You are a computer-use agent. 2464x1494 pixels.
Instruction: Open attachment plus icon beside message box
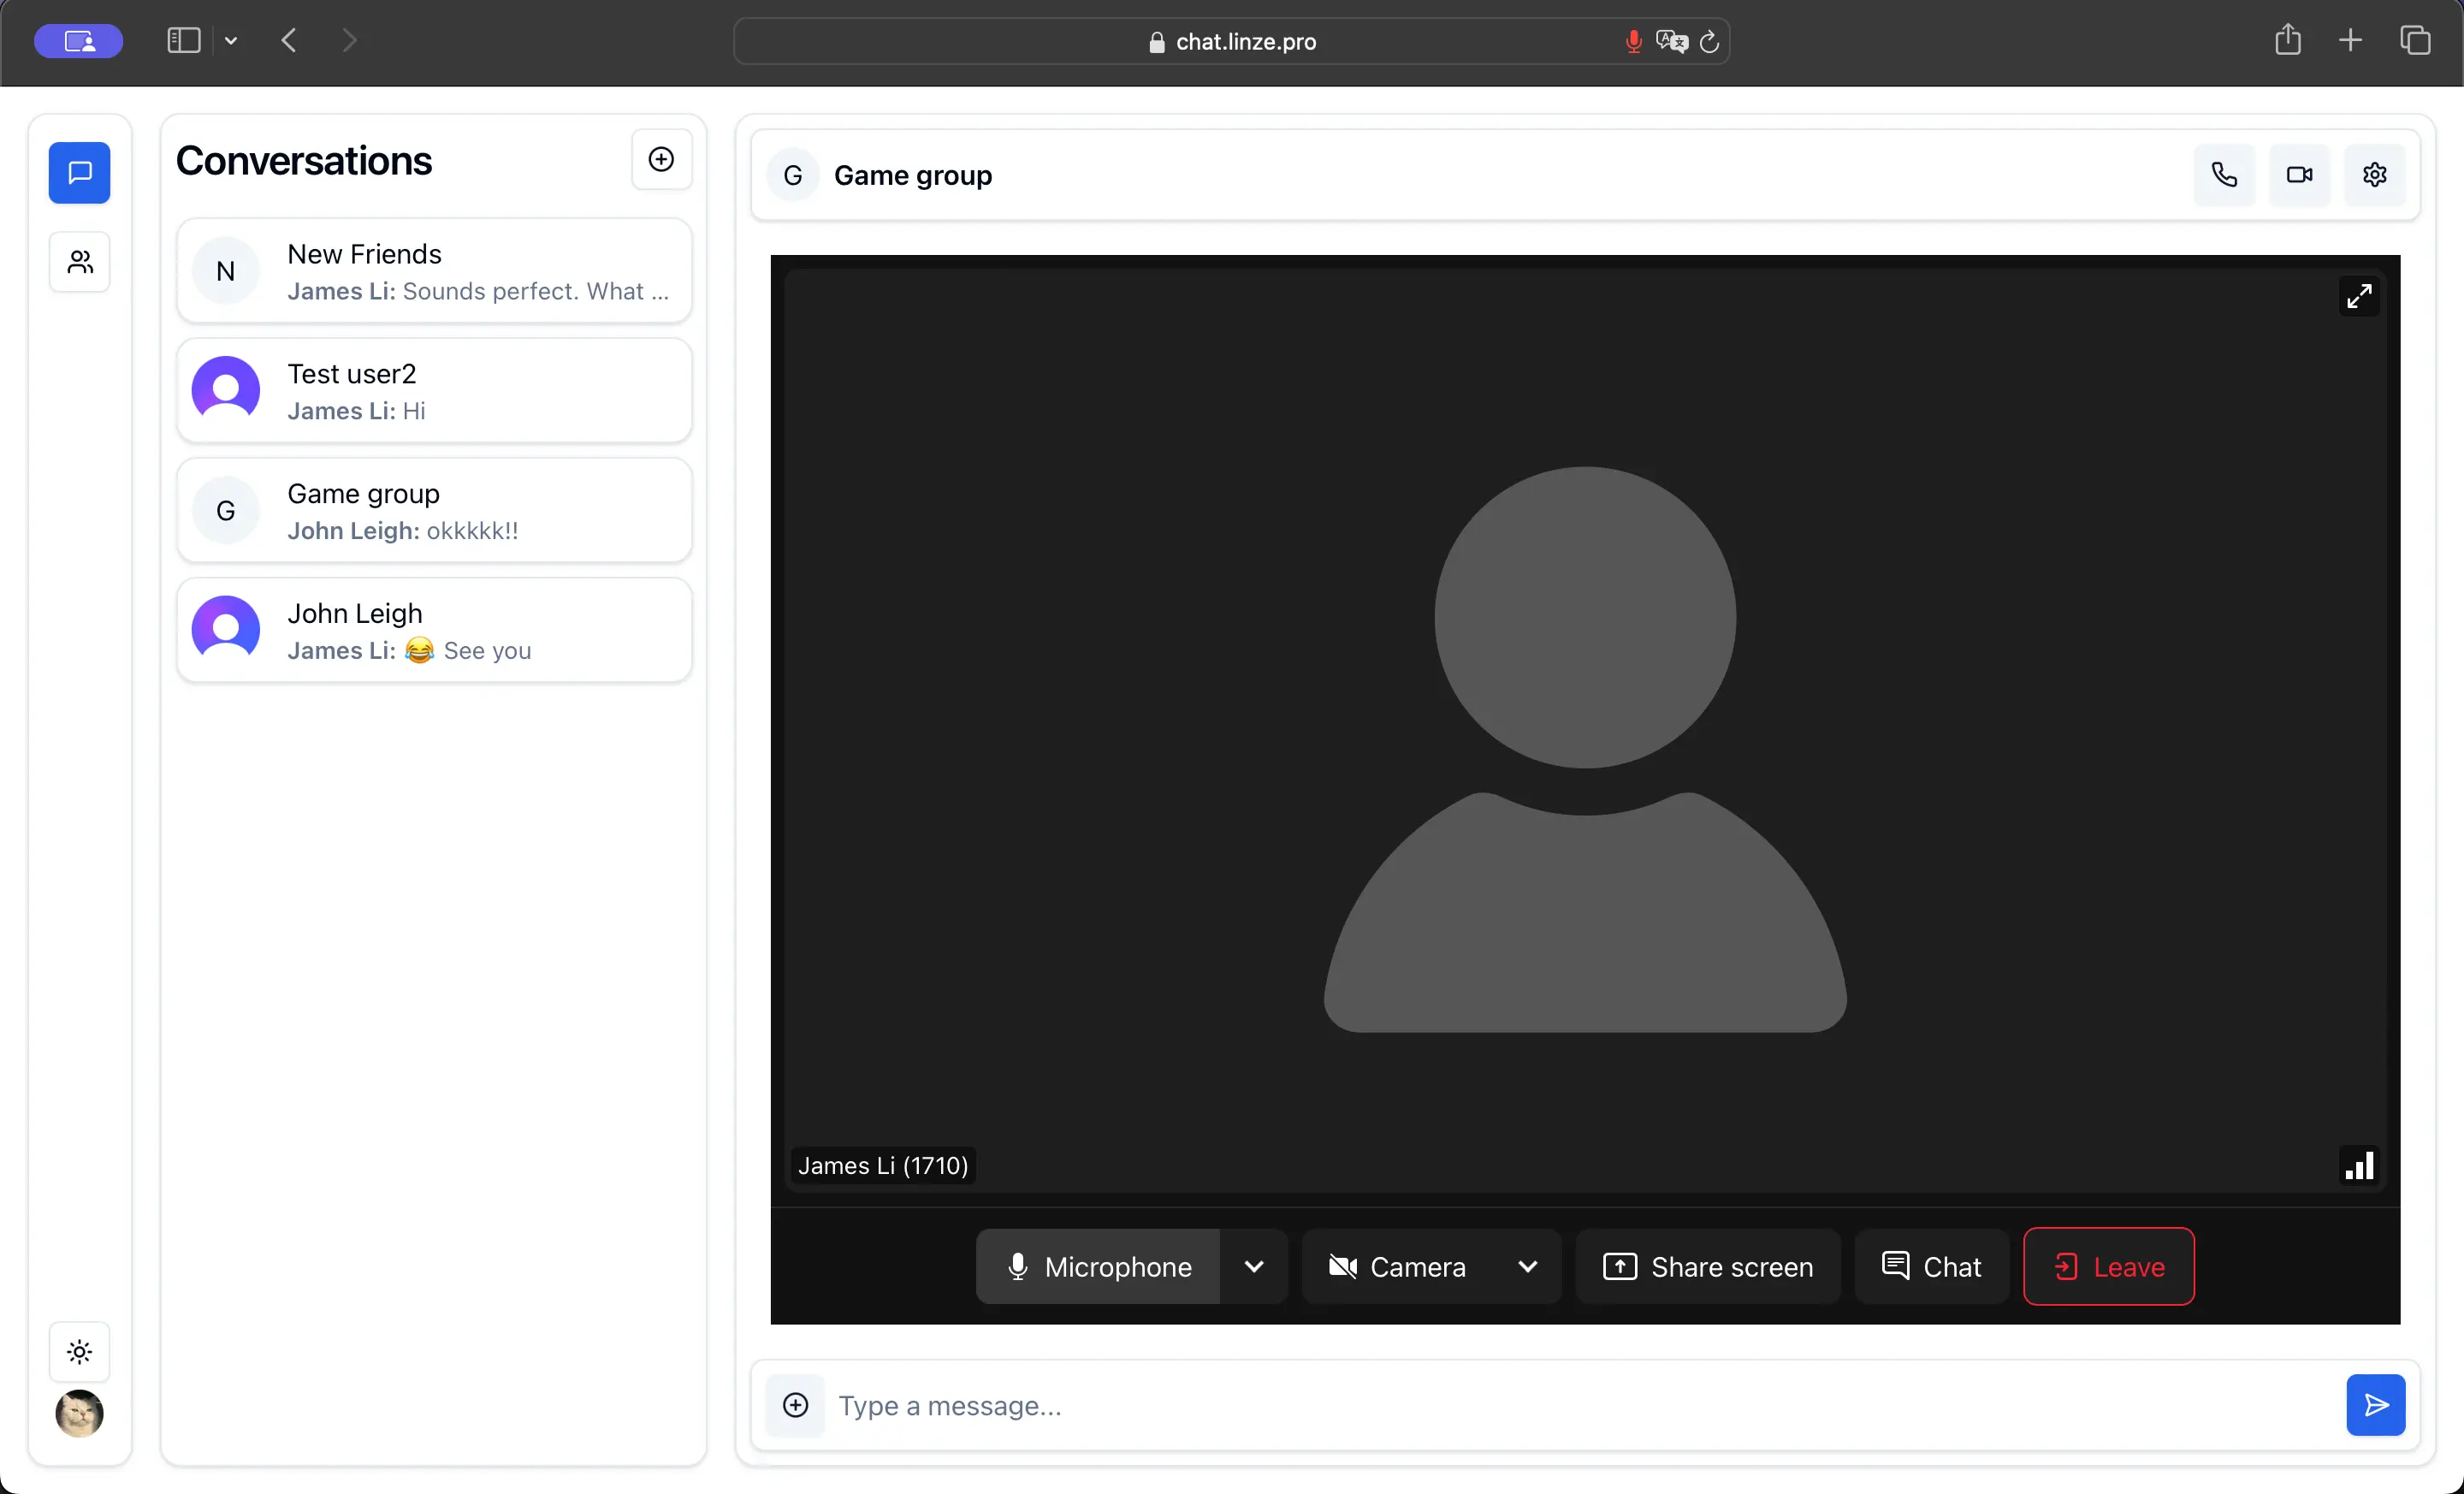click(795, 1405)
